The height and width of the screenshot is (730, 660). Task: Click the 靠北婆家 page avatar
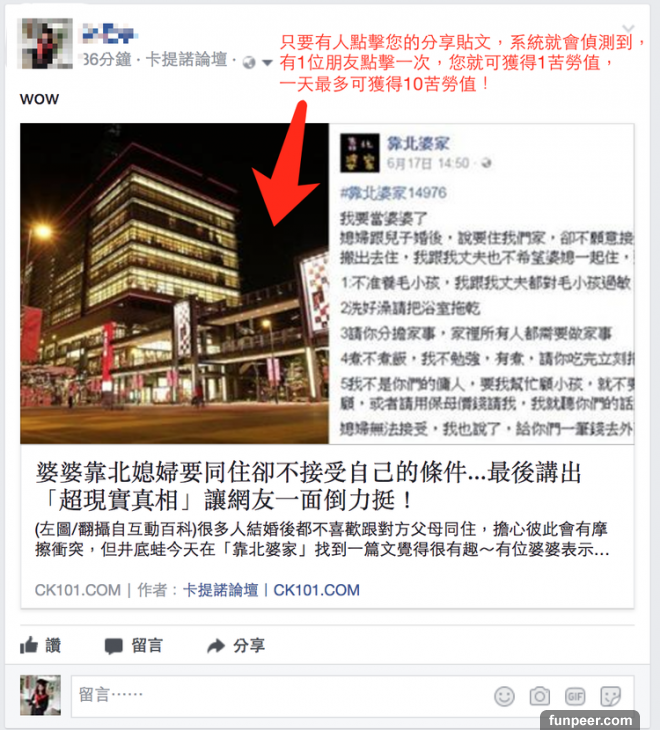[x=359, y=153]
